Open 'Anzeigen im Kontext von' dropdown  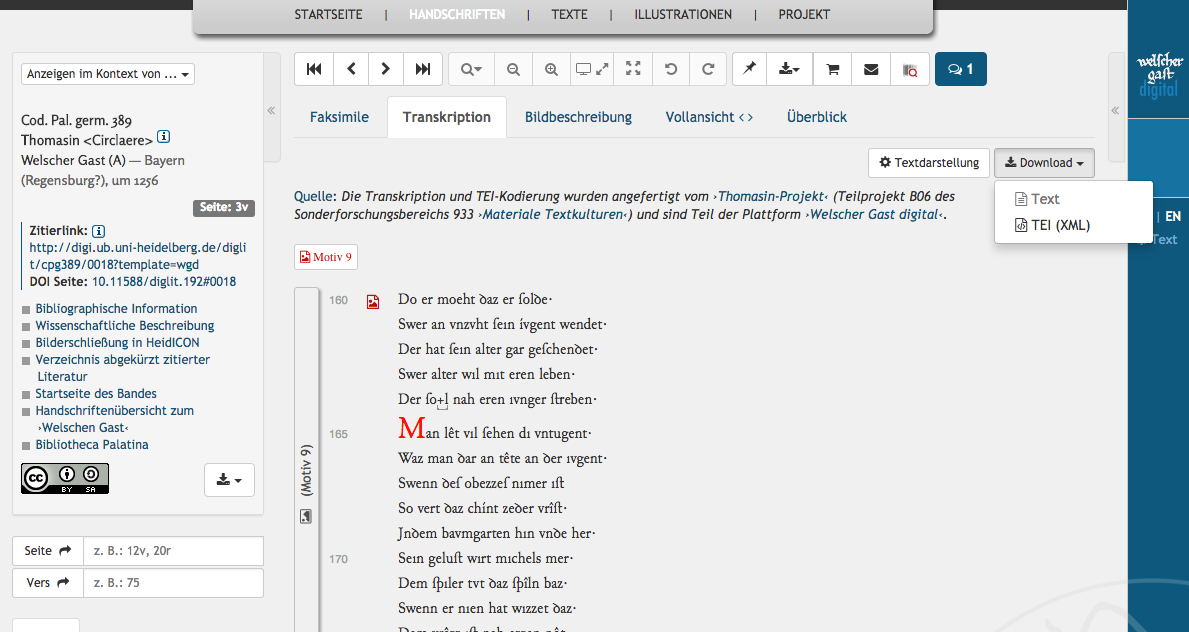[x=108, y=74]
